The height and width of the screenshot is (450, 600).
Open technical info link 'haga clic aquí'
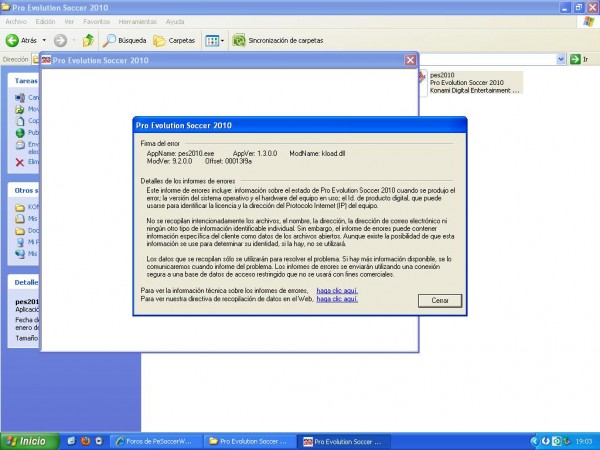(337, 290)
